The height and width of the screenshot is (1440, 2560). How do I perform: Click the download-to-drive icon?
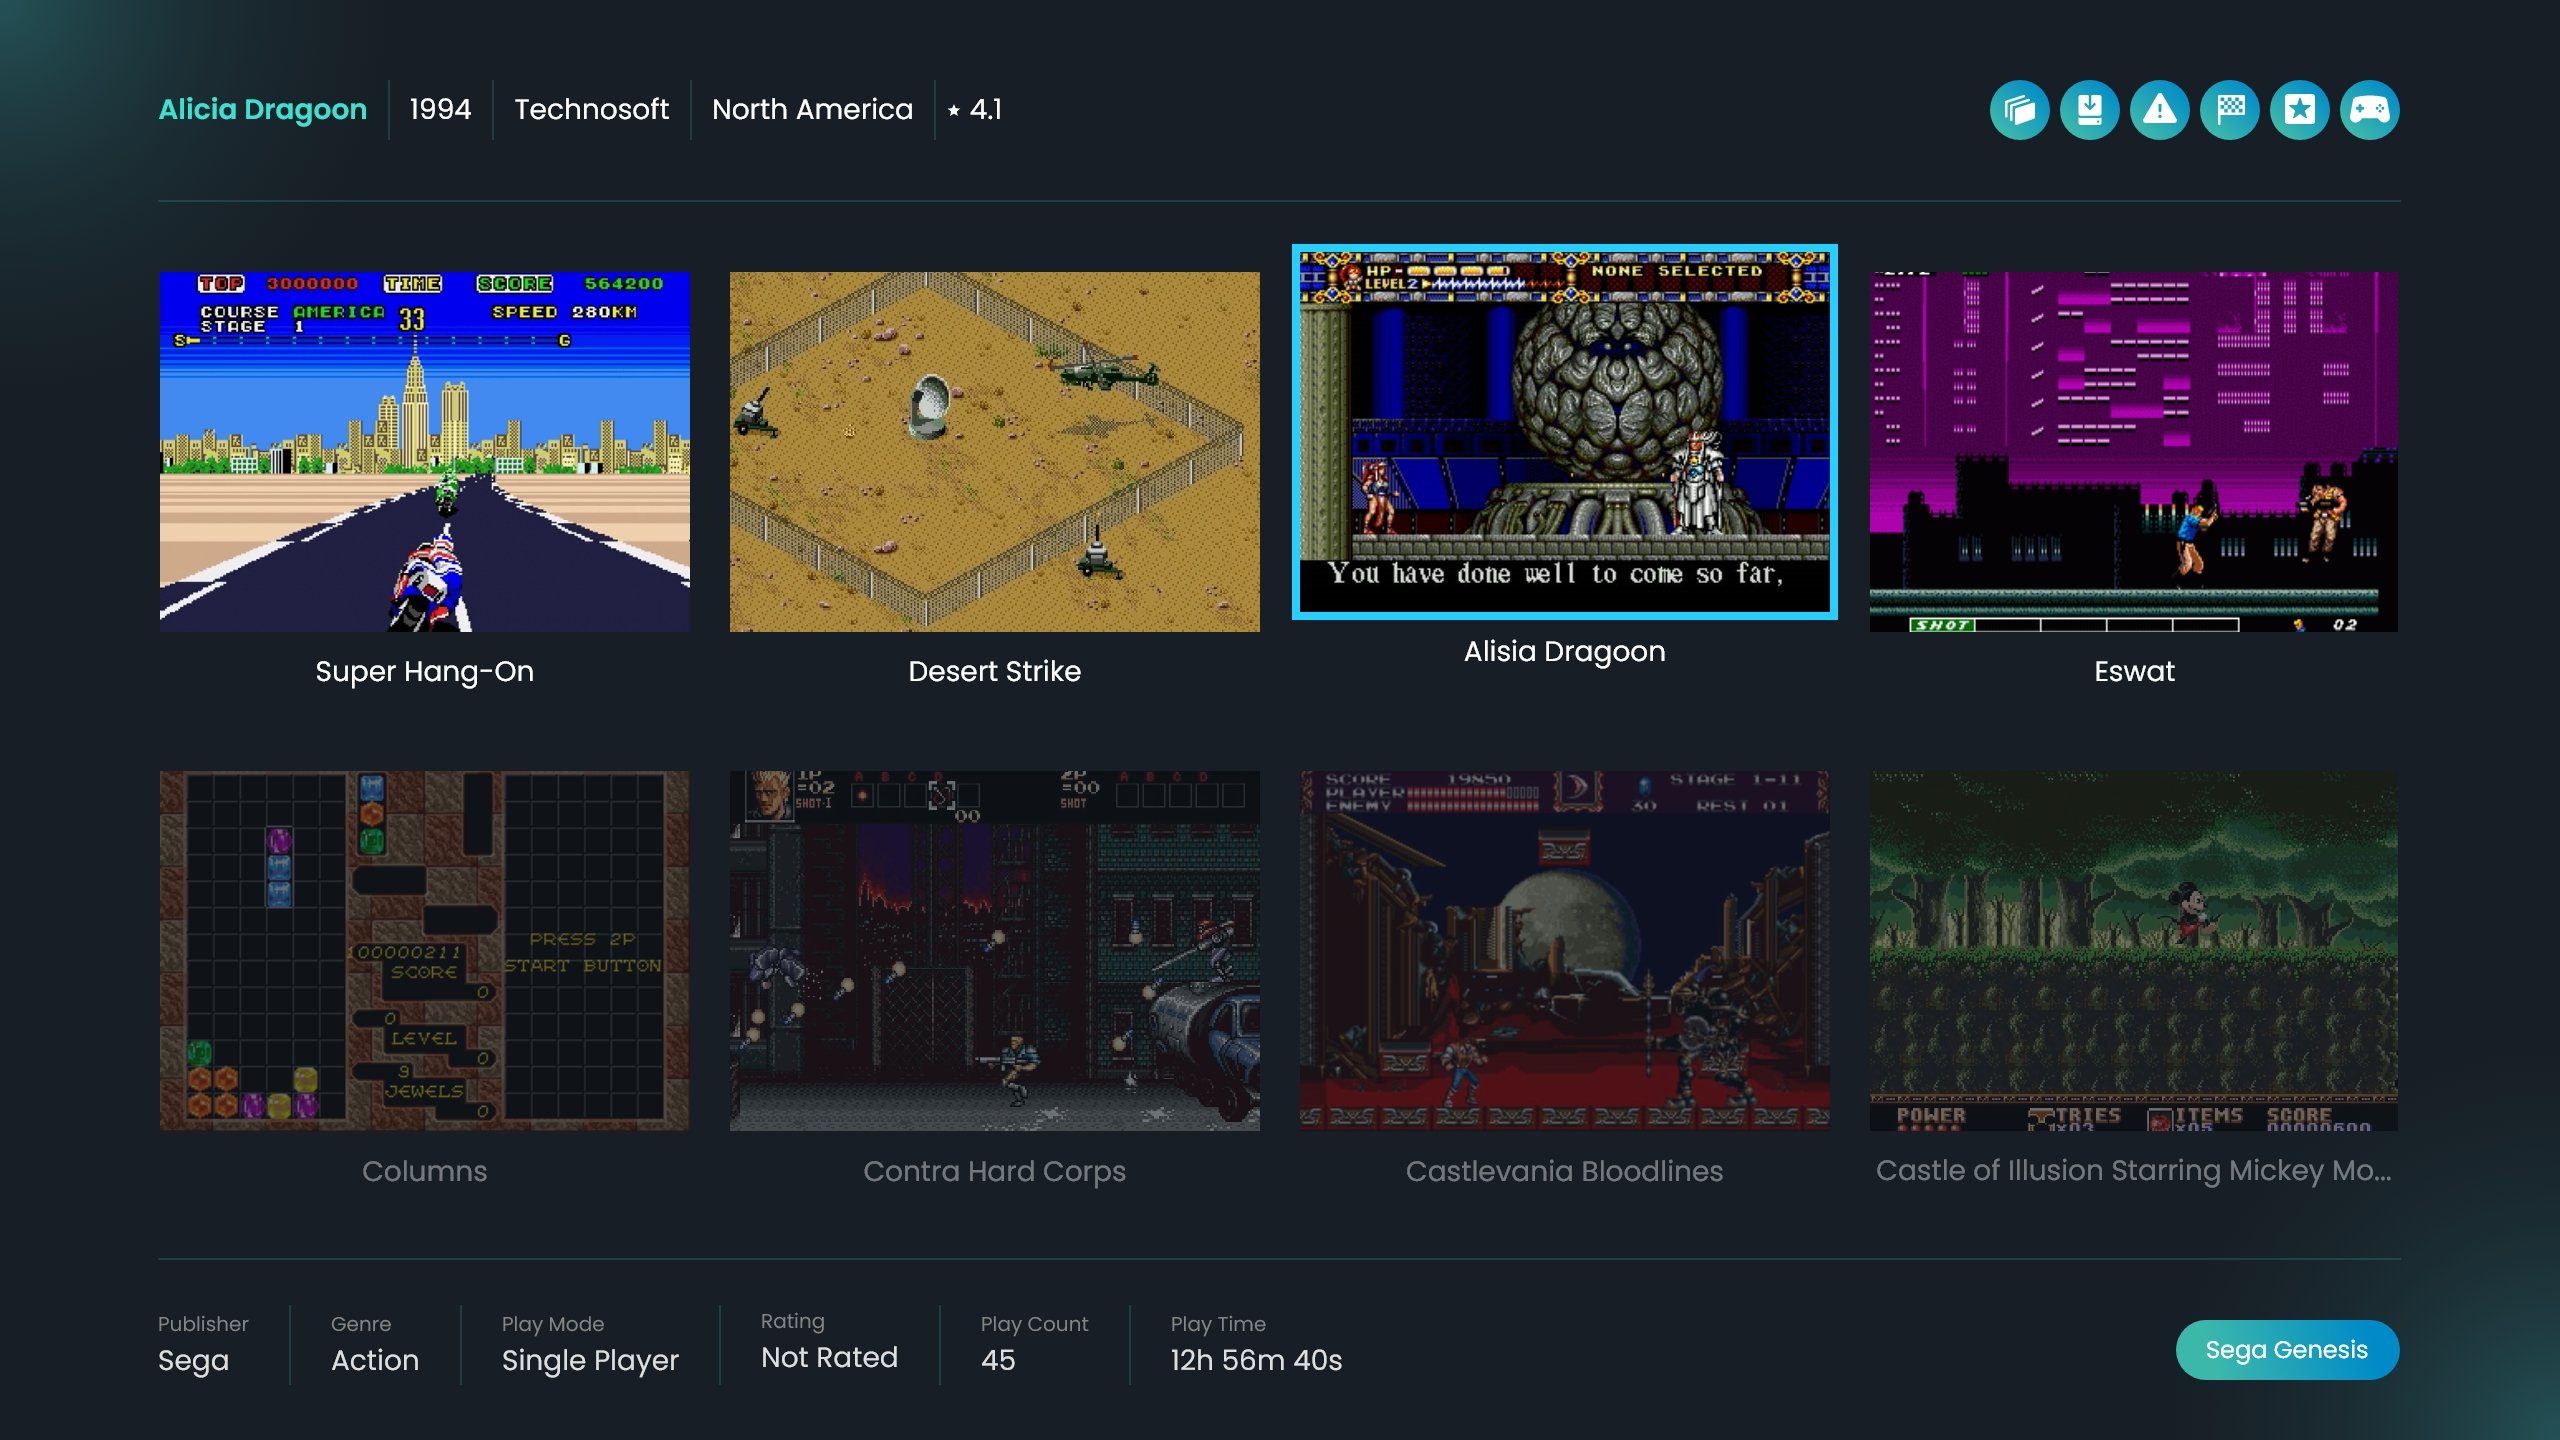pos(2089,110)
